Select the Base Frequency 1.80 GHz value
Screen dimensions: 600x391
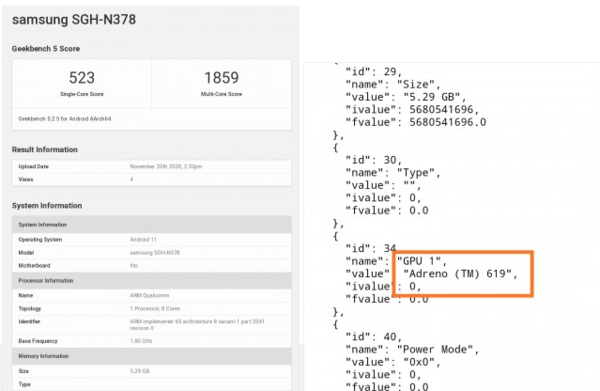[141, 341]
